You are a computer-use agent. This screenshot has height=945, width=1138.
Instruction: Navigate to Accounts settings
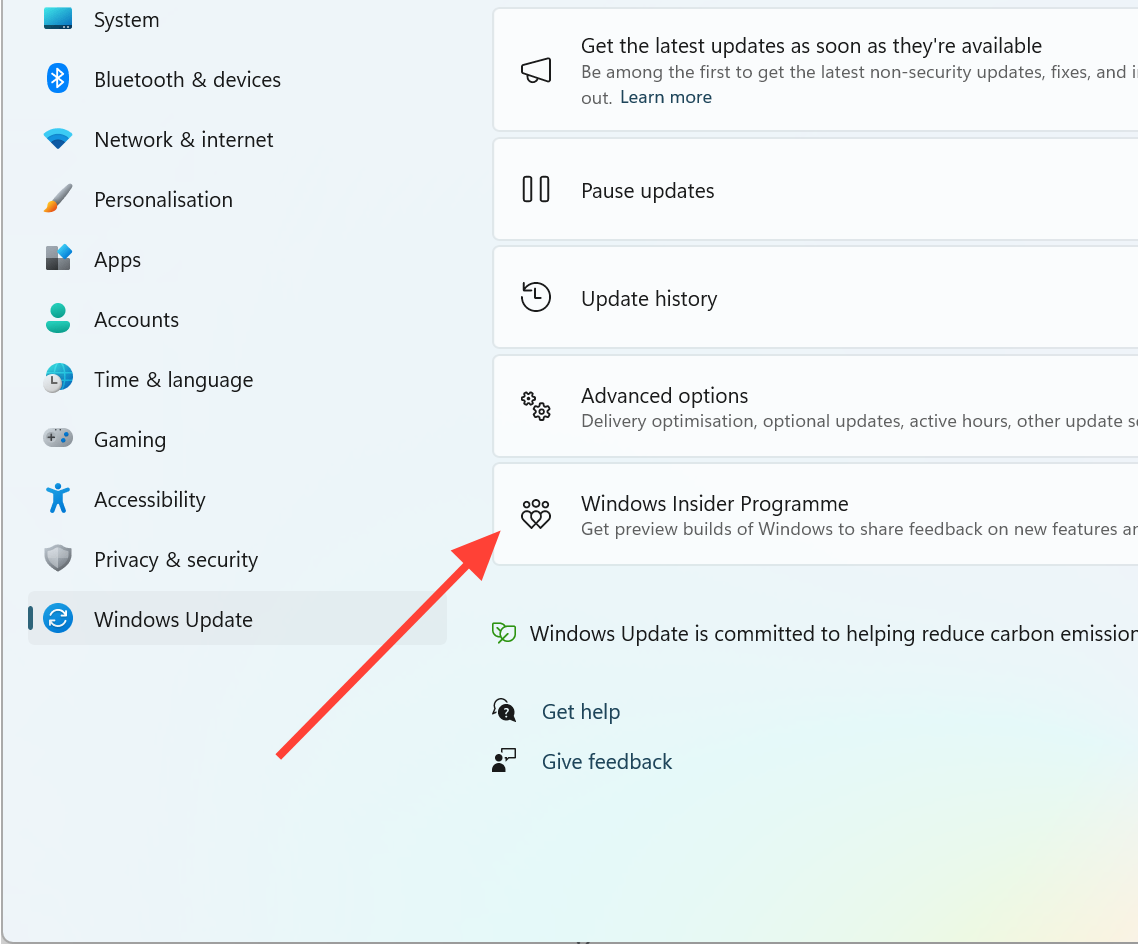tap(237, 319)
